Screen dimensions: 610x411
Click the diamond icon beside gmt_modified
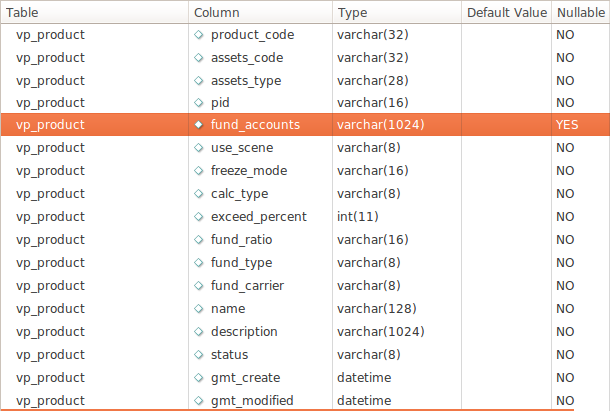(x=198, y=400)
